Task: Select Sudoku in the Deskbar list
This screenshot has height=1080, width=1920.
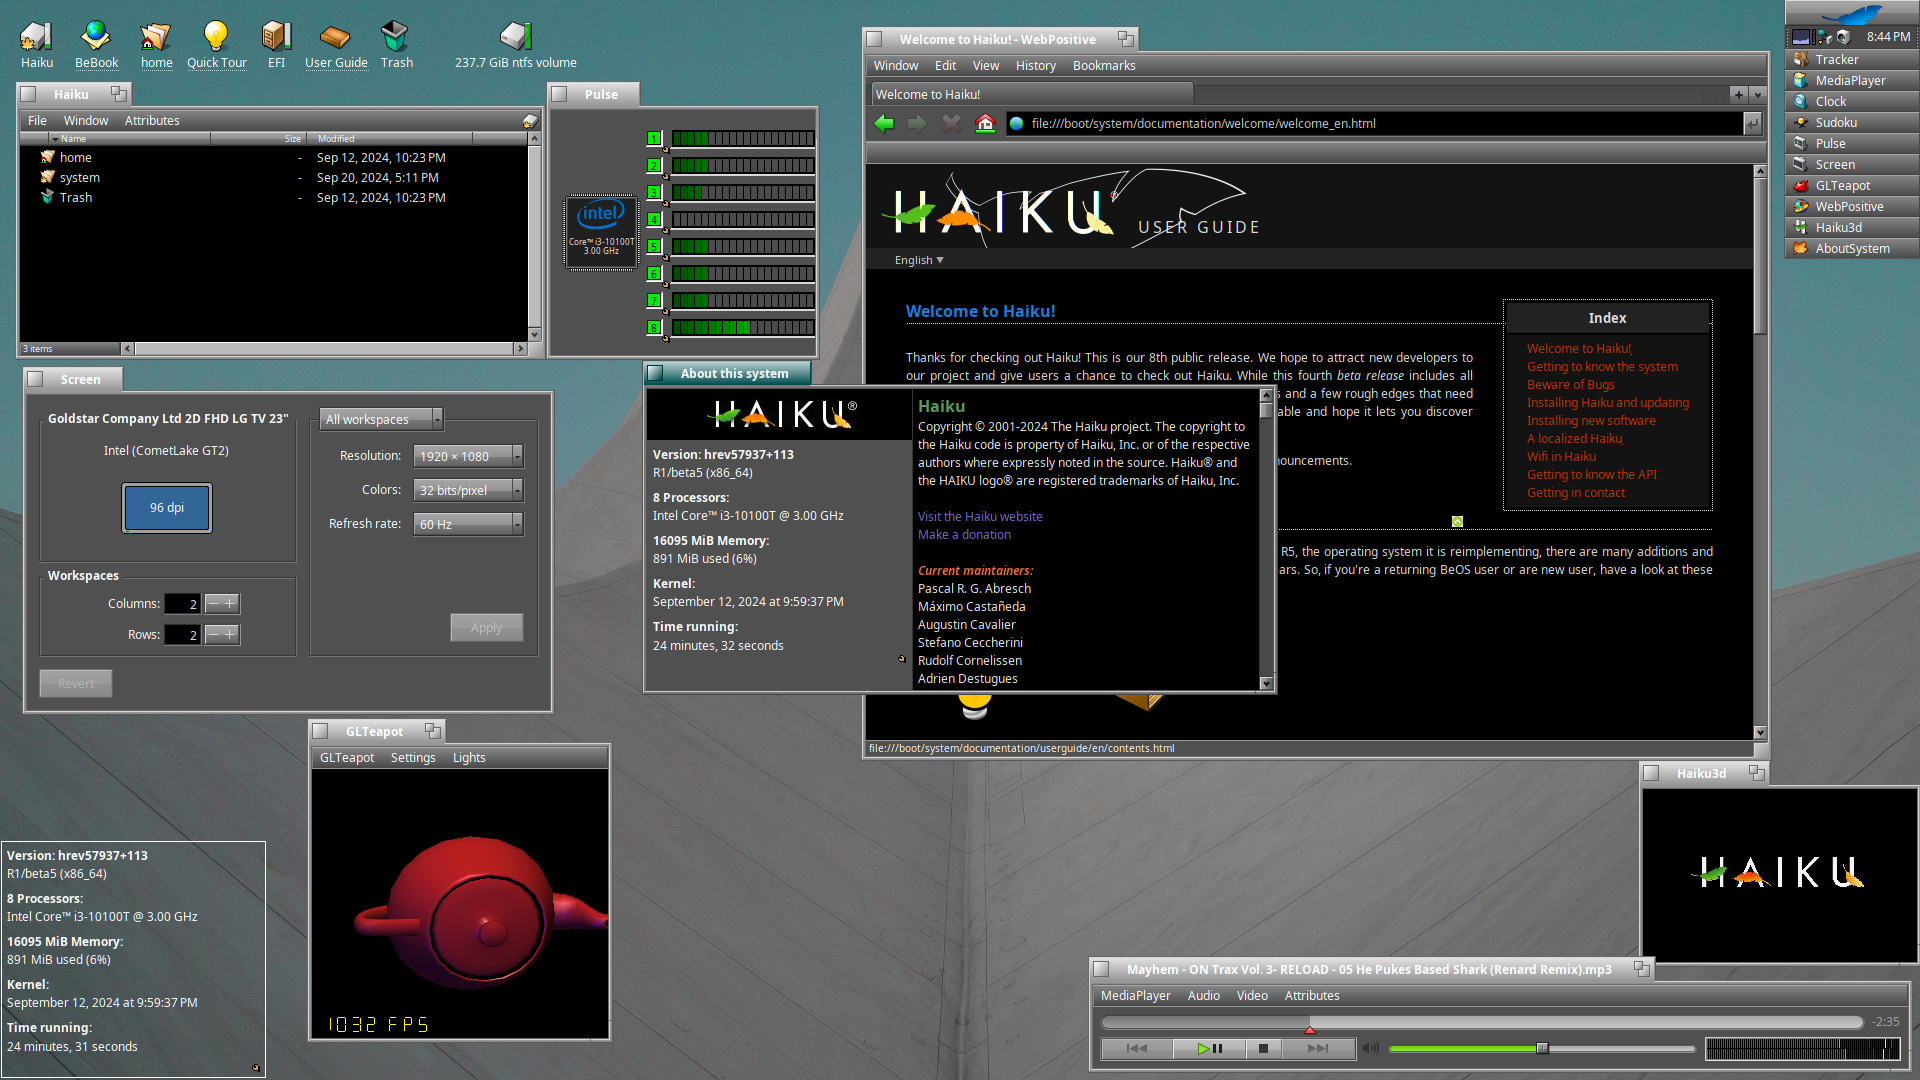Action: click(x=1835, y=122)
